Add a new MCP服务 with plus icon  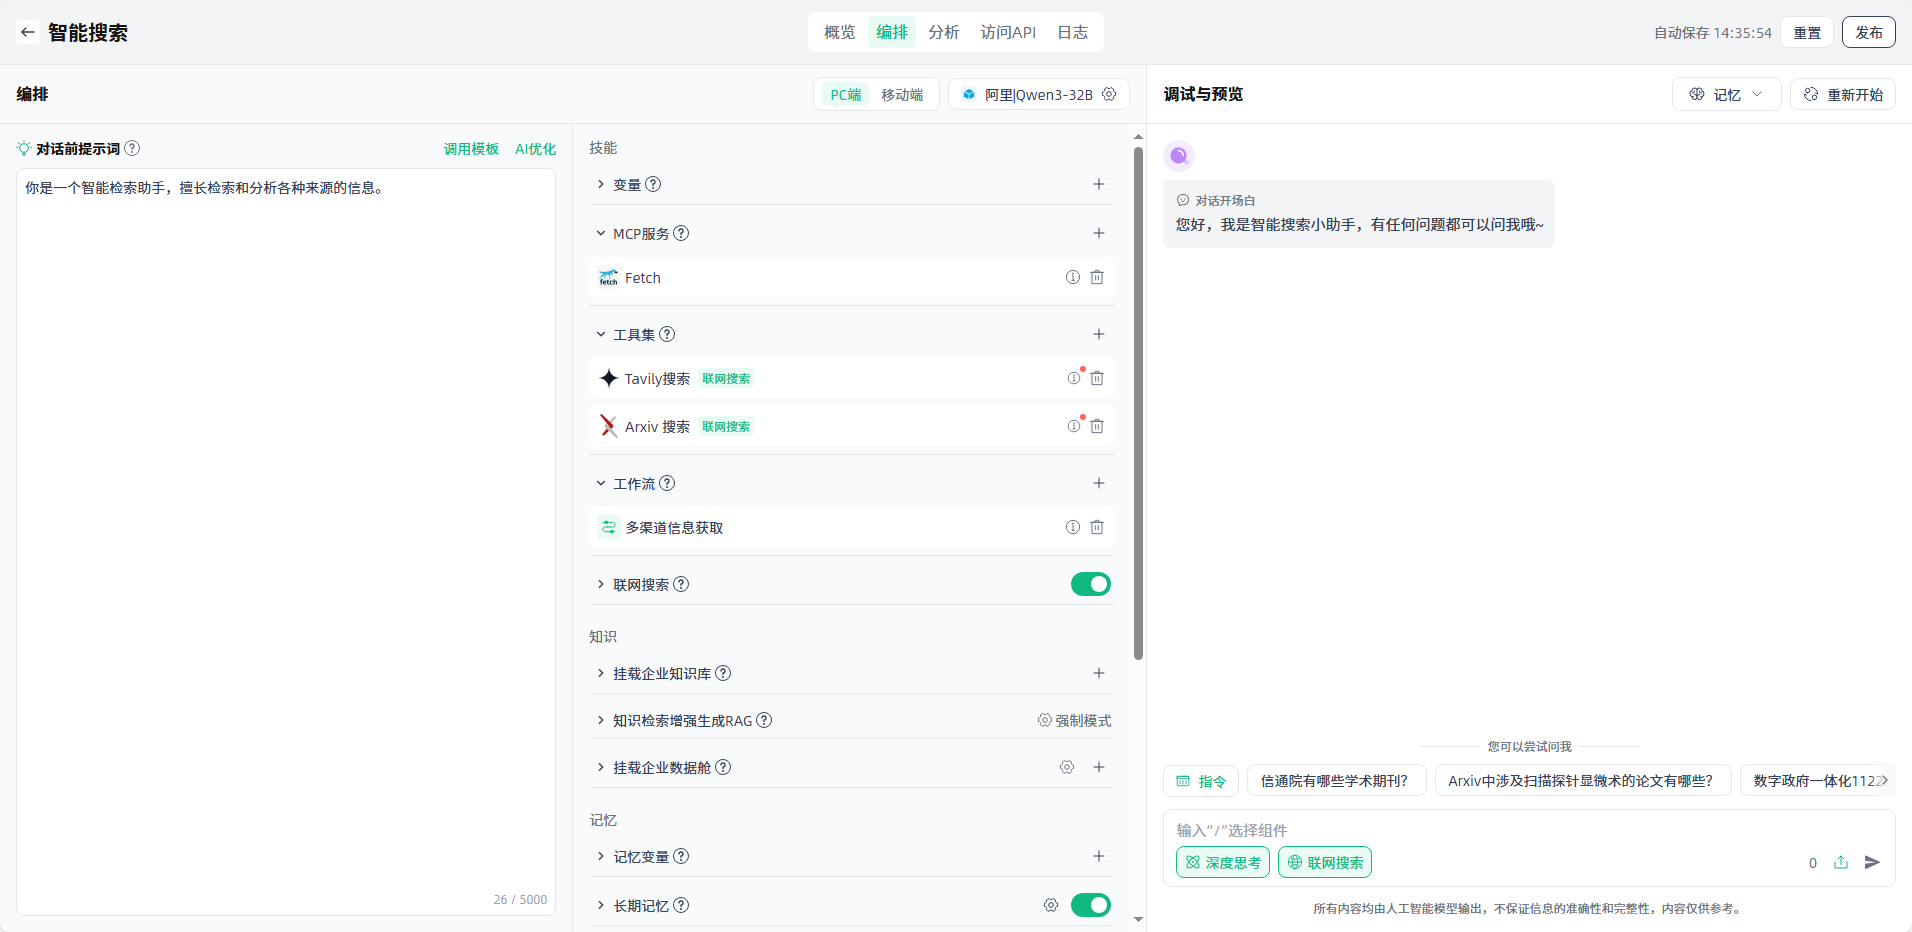click(x=1098, y=233)
